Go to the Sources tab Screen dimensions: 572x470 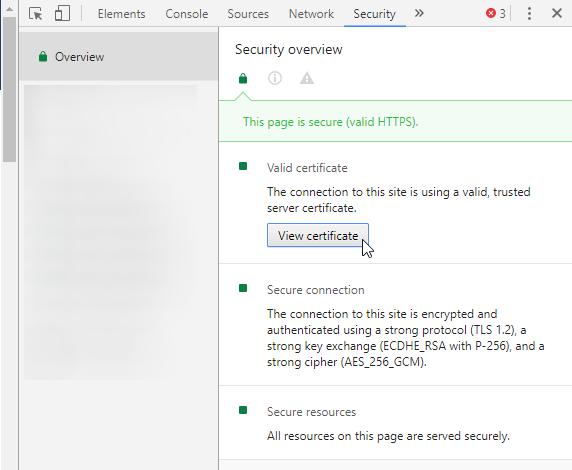[248, 14]
